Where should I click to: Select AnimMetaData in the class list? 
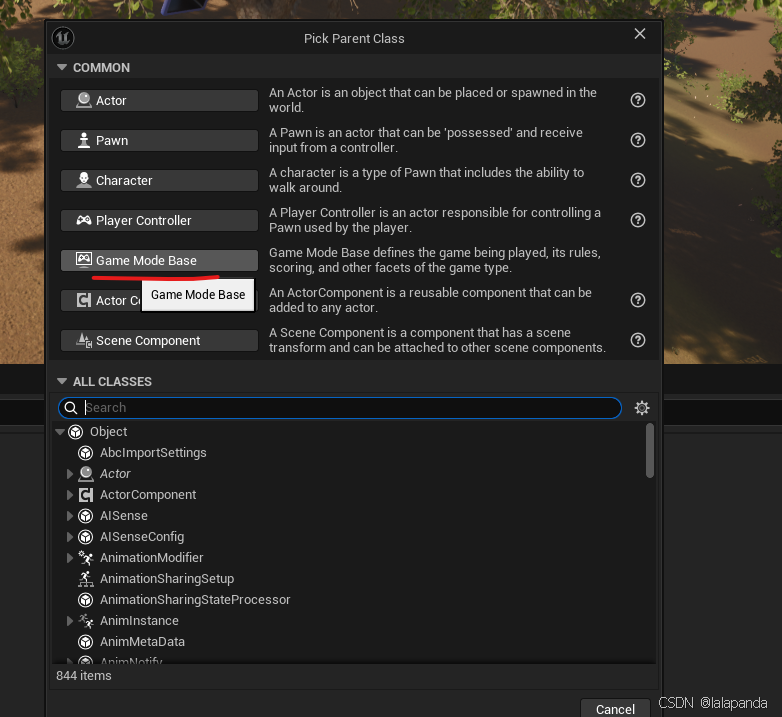coord(142,642)
